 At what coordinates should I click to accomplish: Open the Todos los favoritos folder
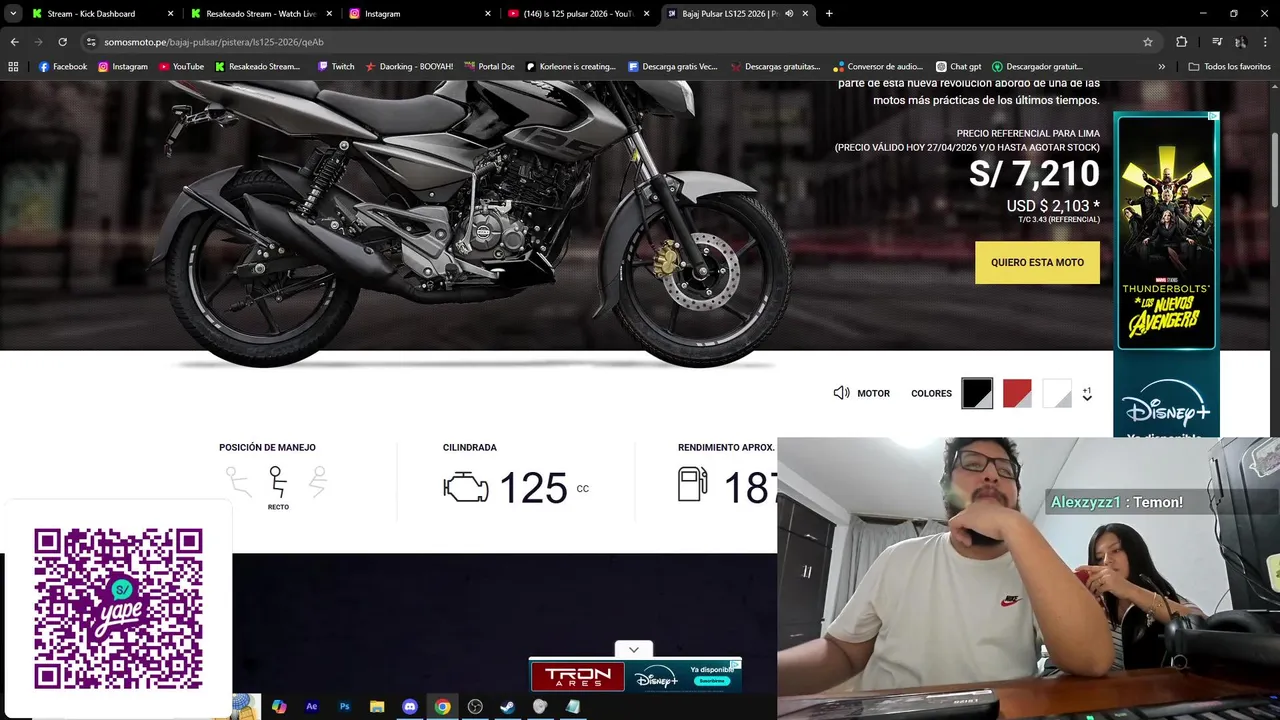click(1229, 66)
